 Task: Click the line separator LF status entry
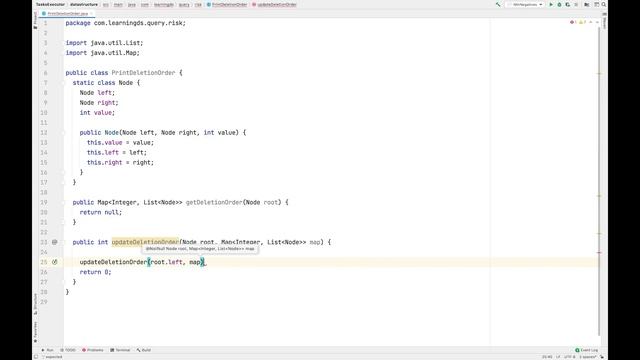coord(558,357)
